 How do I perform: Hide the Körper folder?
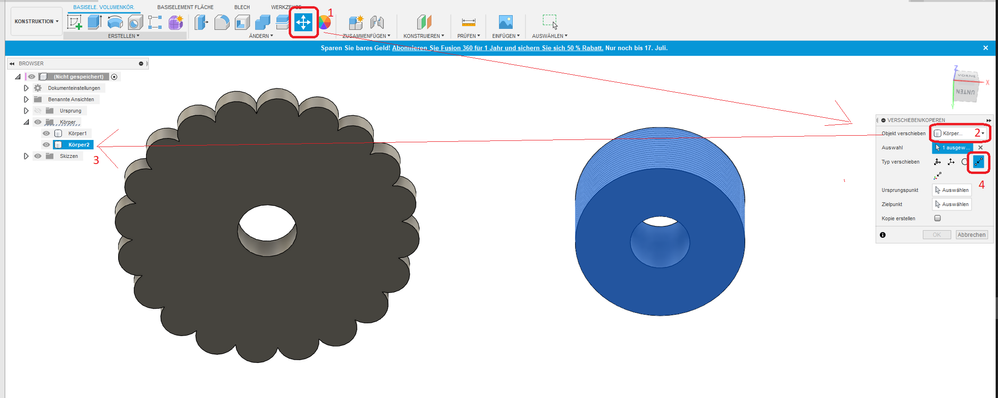[x=37, y=122]
